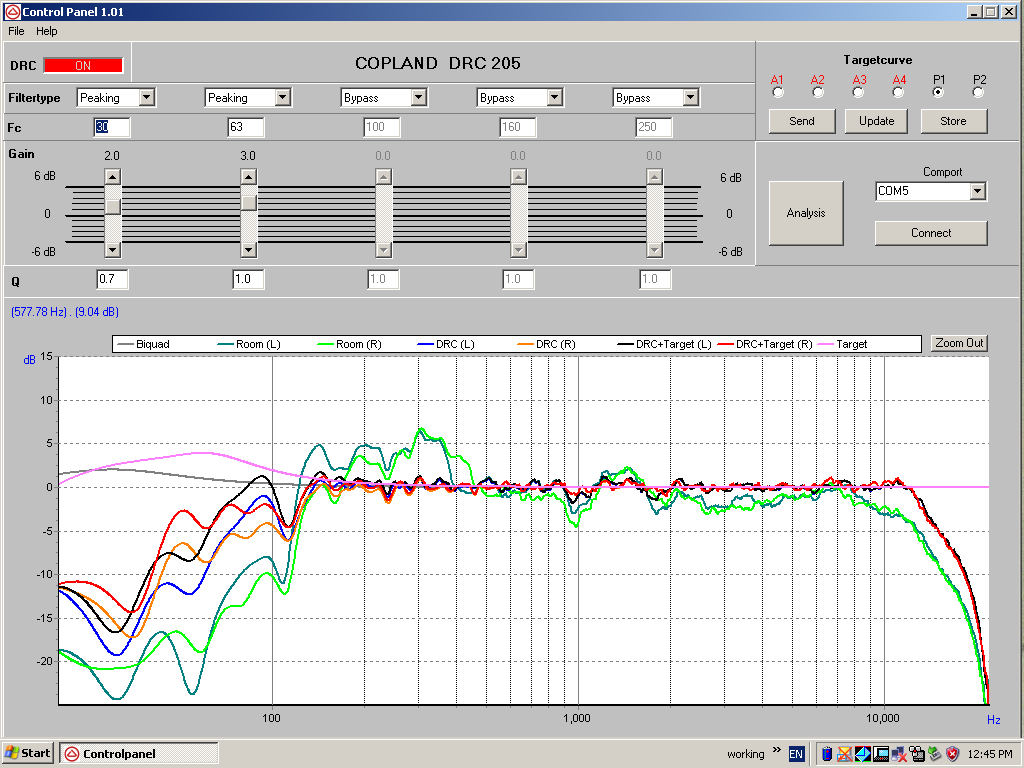Open the second Peaking filtertype dropdown

pos(282,97)
